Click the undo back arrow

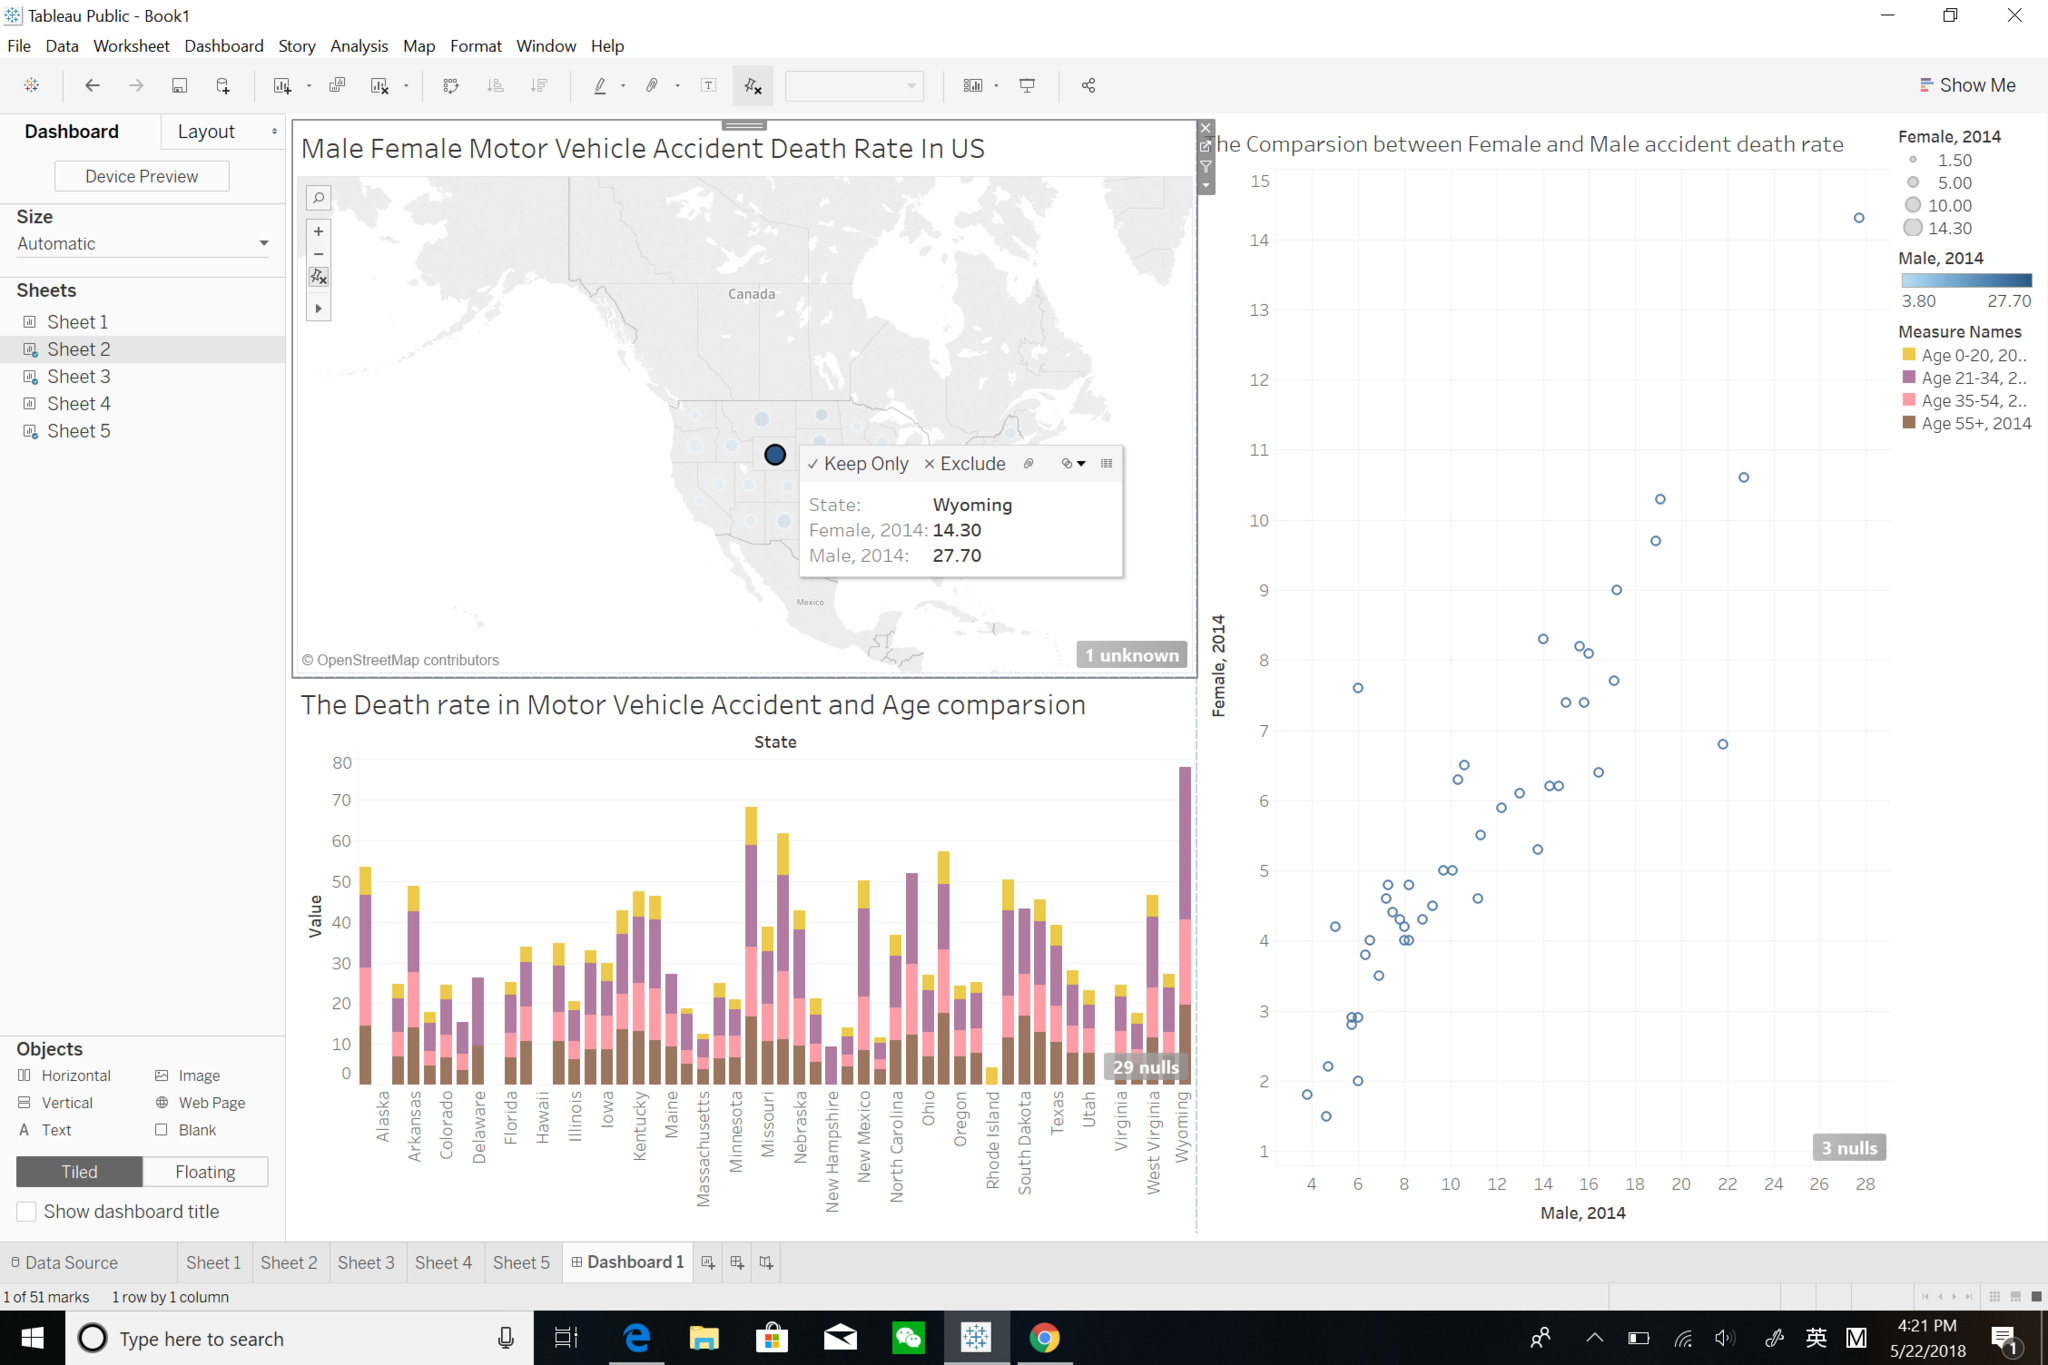(x=92, y=86)
